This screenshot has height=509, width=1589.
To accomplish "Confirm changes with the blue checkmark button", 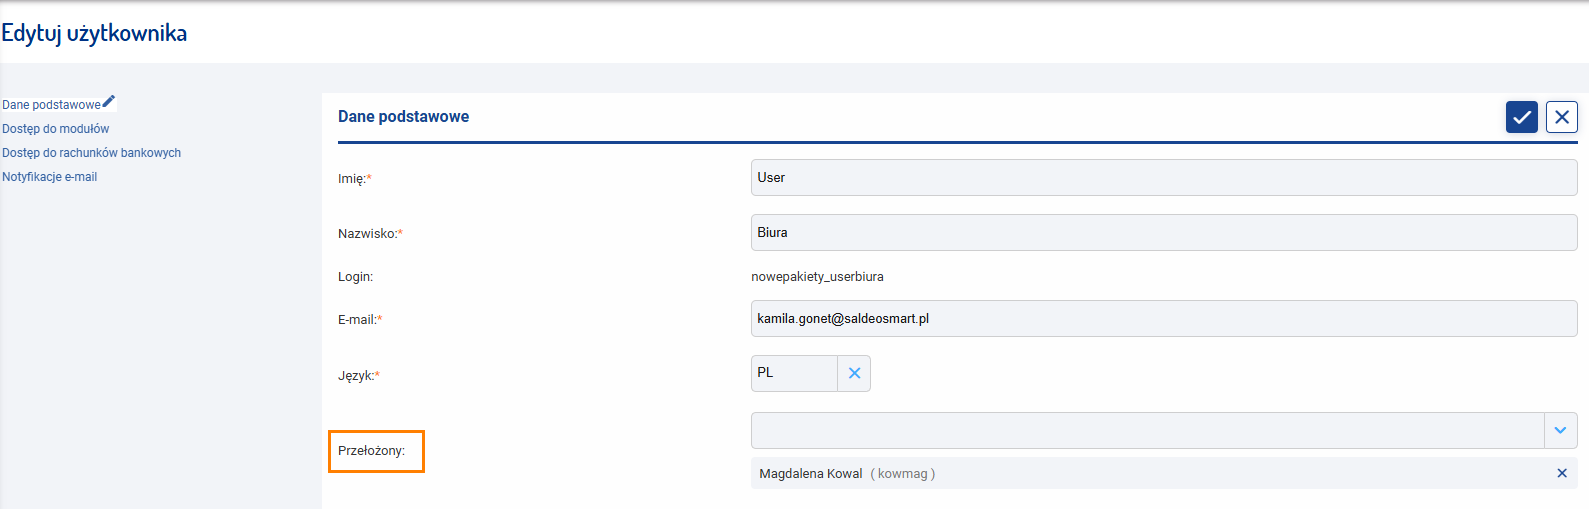I will pyautogui.click(x=1522, y=117).
